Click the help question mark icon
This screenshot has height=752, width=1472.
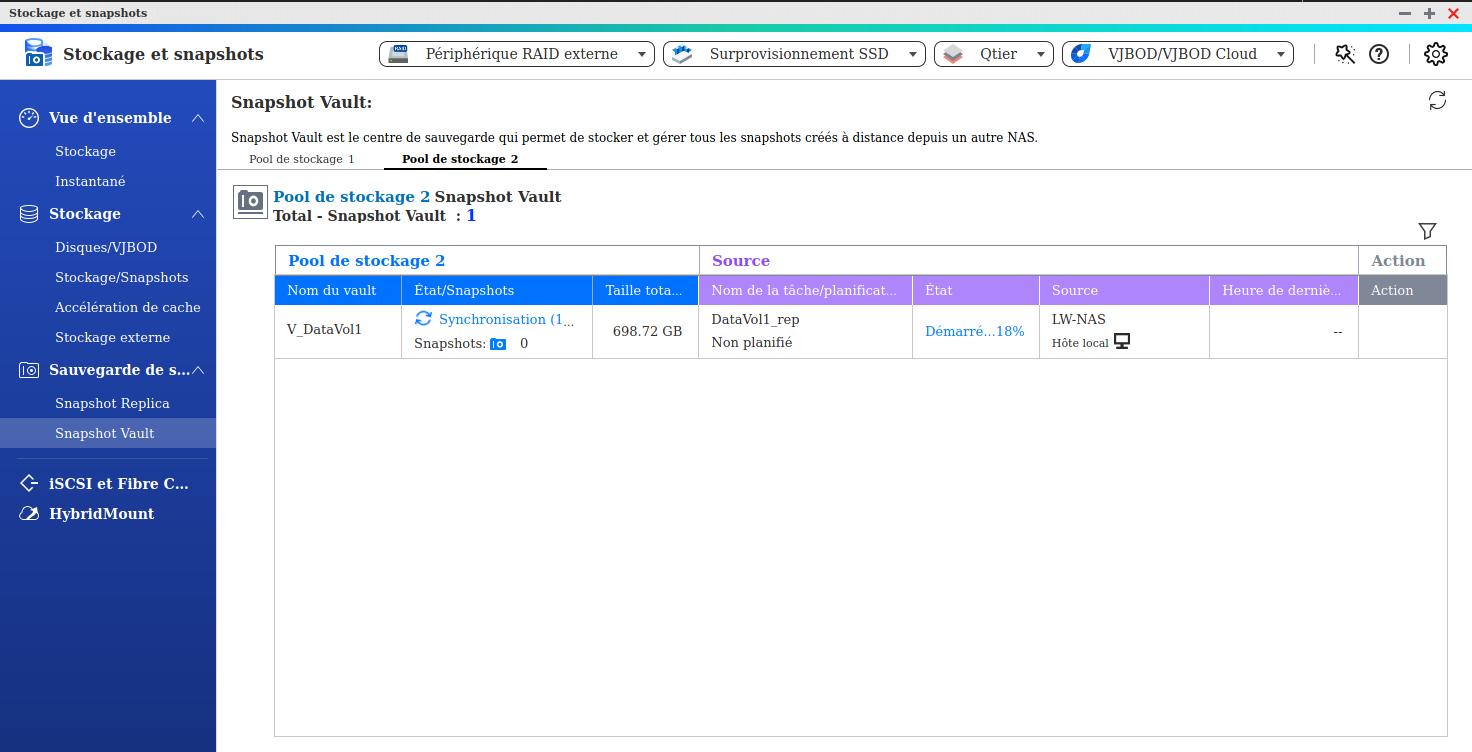(x=1379, y=54)
